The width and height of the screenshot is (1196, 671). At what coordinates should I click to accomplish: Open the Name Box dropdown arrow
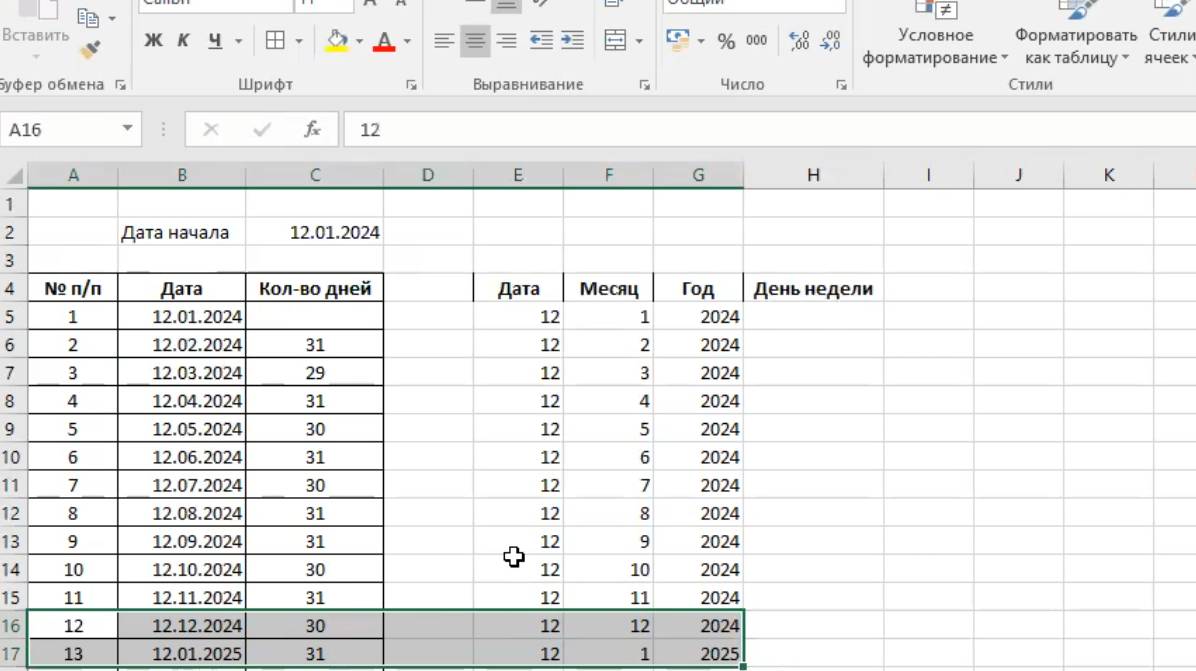[127, 129]
